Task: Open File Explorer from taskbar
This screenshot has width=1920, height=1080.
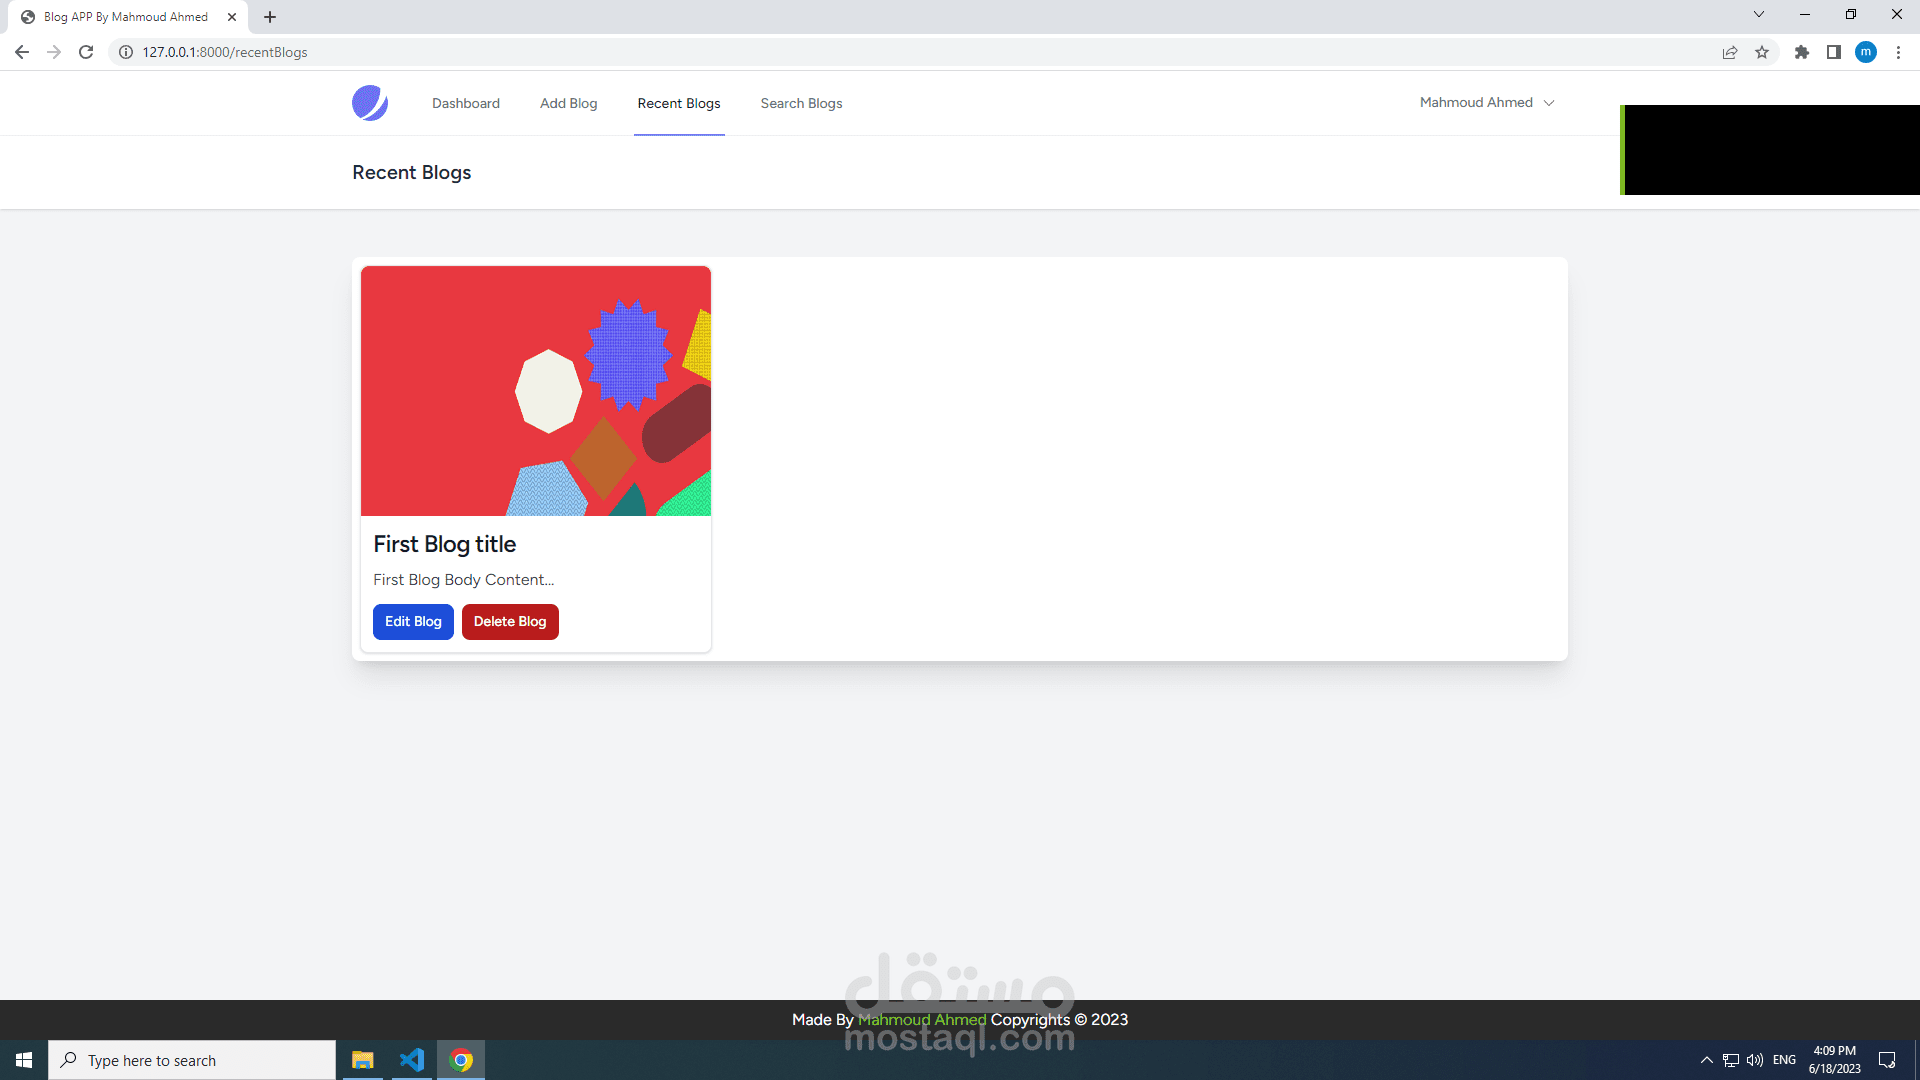Action: point(362,1060)
